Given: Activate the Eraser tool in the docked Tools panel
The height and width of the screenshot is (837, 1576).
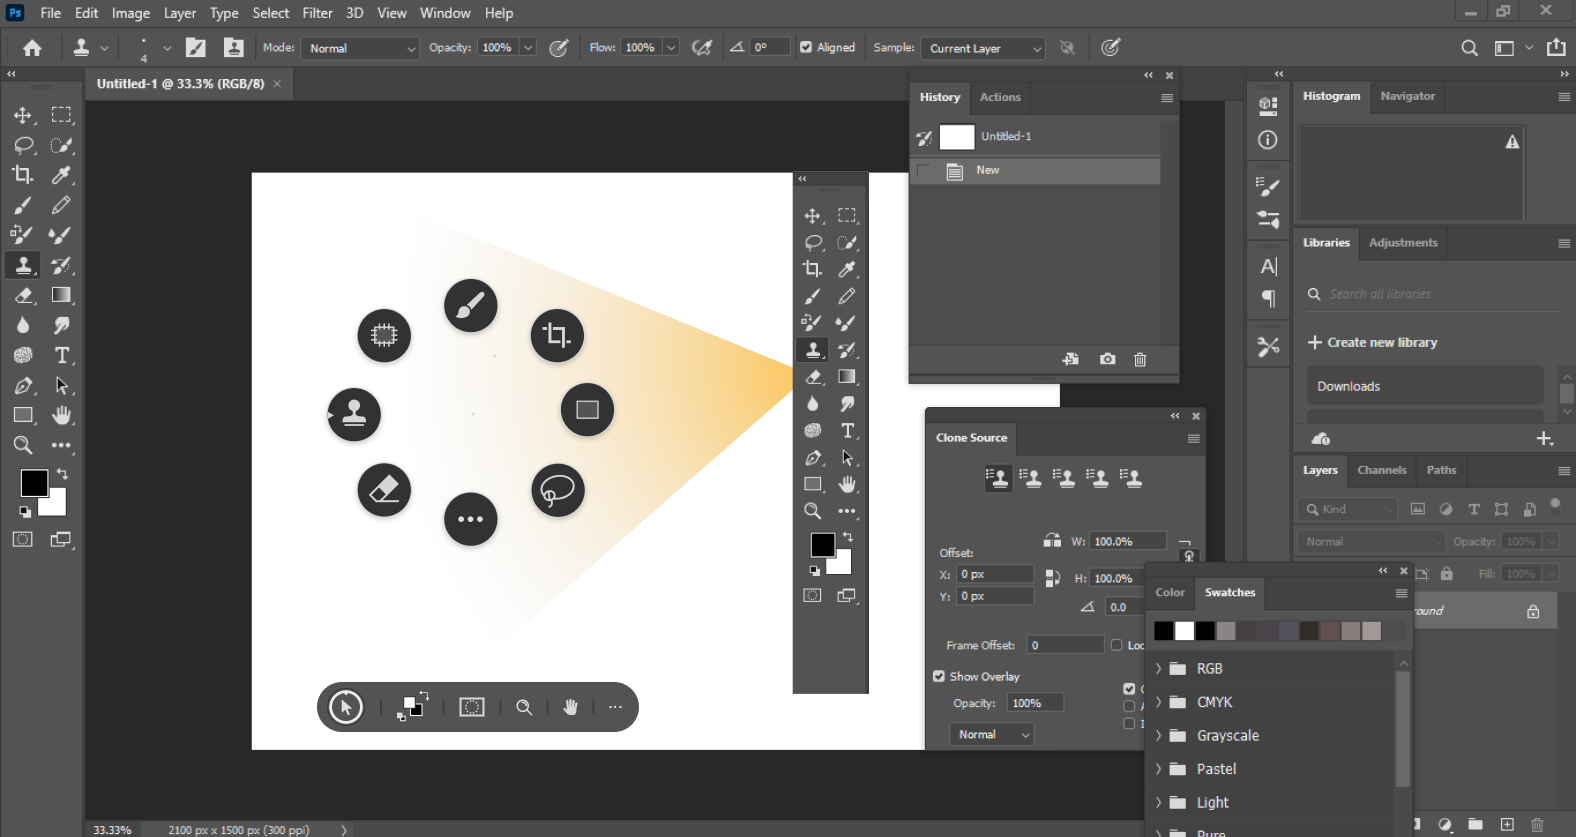Looking at the screenshot, I should [22, 295].
